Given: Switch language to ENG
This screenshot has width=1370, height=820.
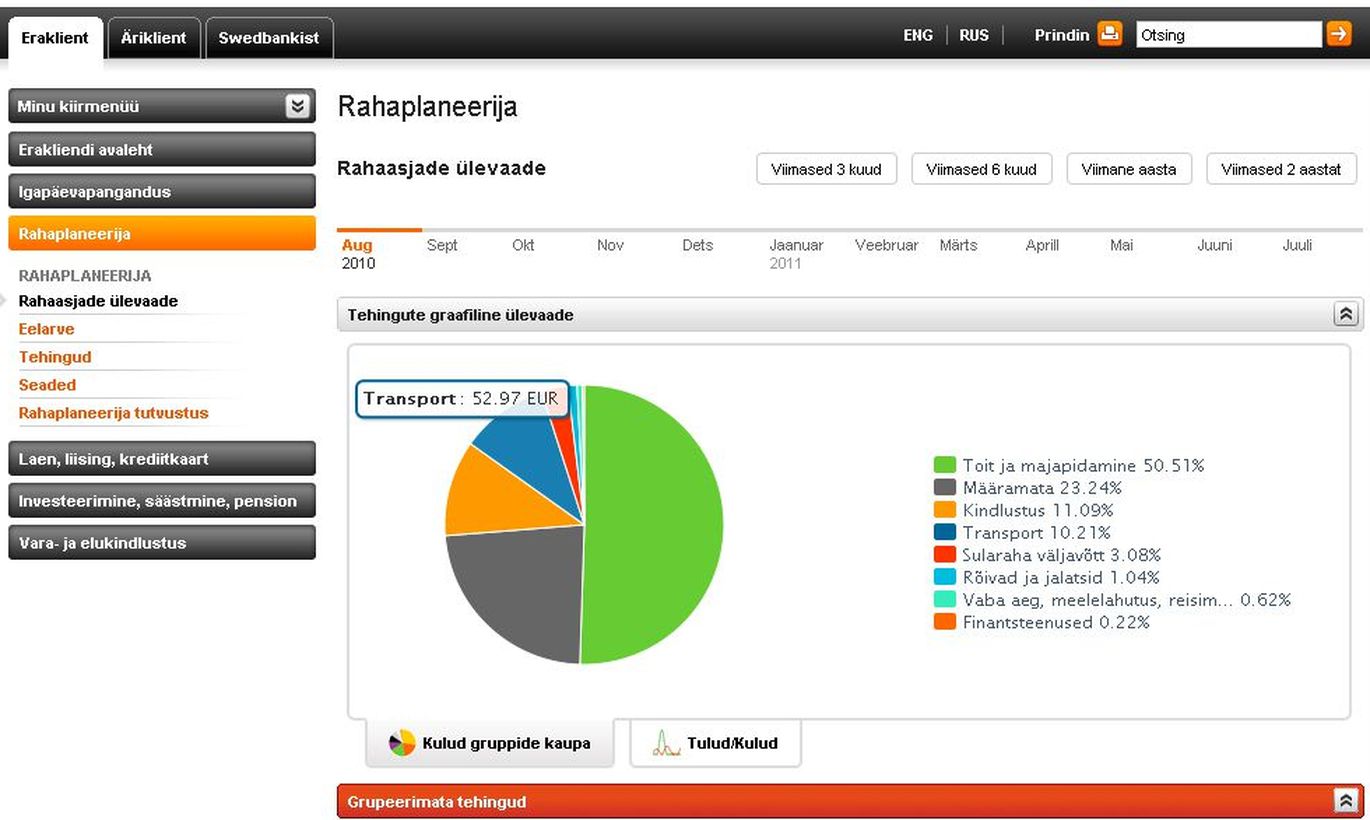Looking at the screenshot, I should 918,35.
